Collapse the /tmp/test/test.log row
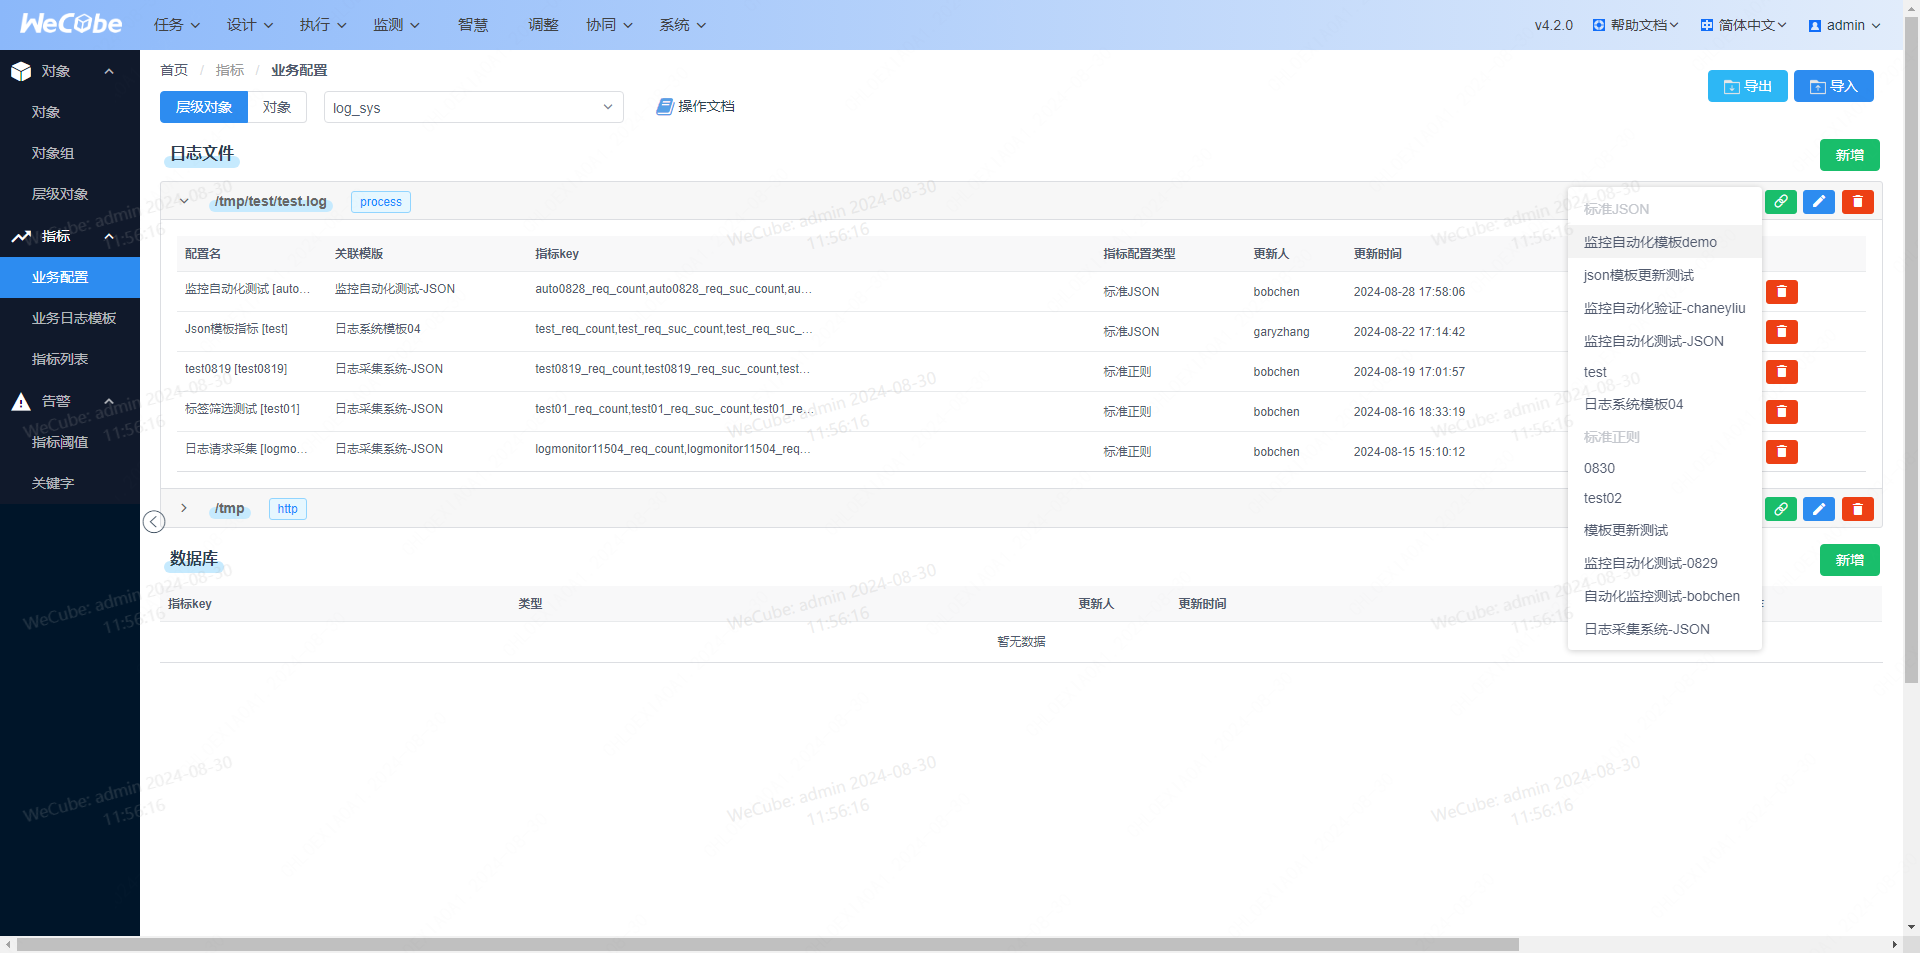 184,201
